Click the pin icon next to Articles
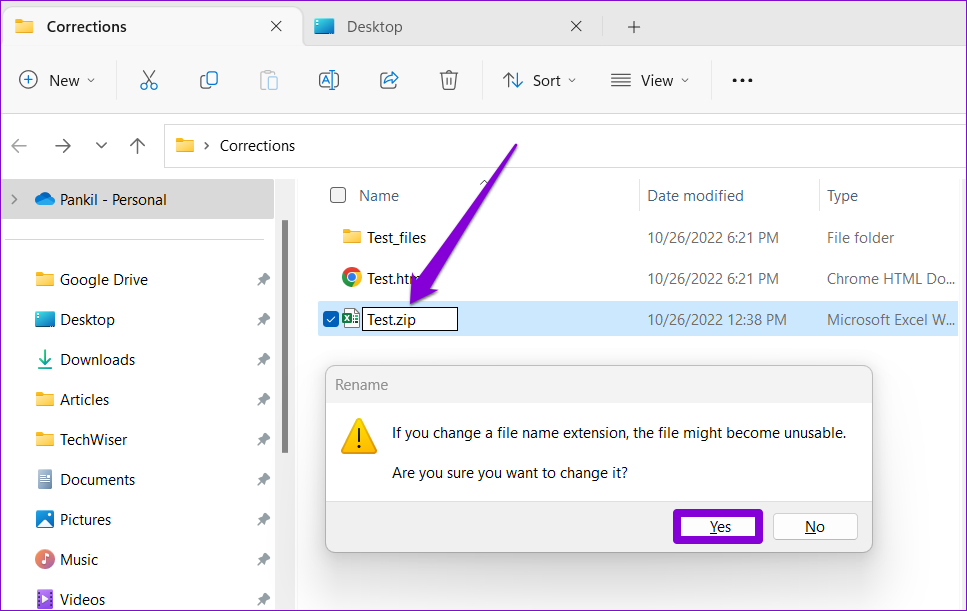 (263, 400)
